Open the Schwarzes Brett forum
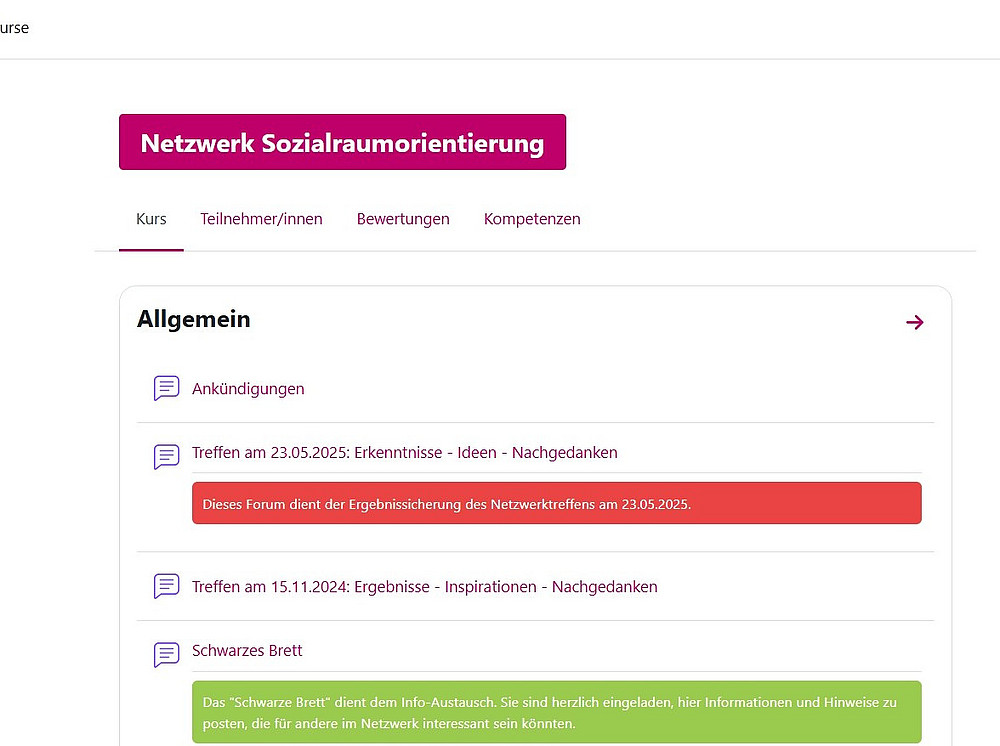This screenshot has width=1000, height=746. click(247, 650)
